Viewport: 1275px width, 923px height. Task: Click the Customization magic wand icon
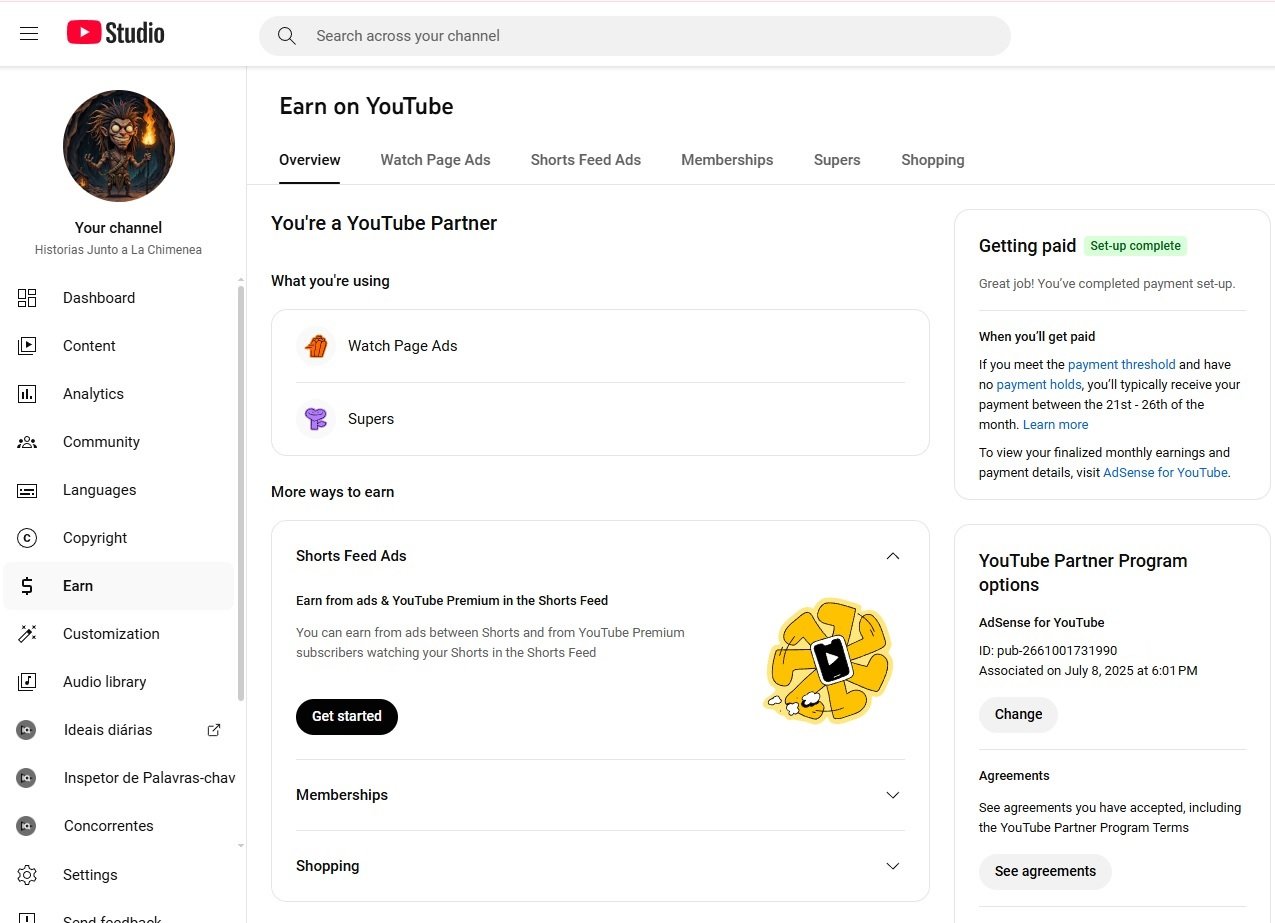[27, 634]
